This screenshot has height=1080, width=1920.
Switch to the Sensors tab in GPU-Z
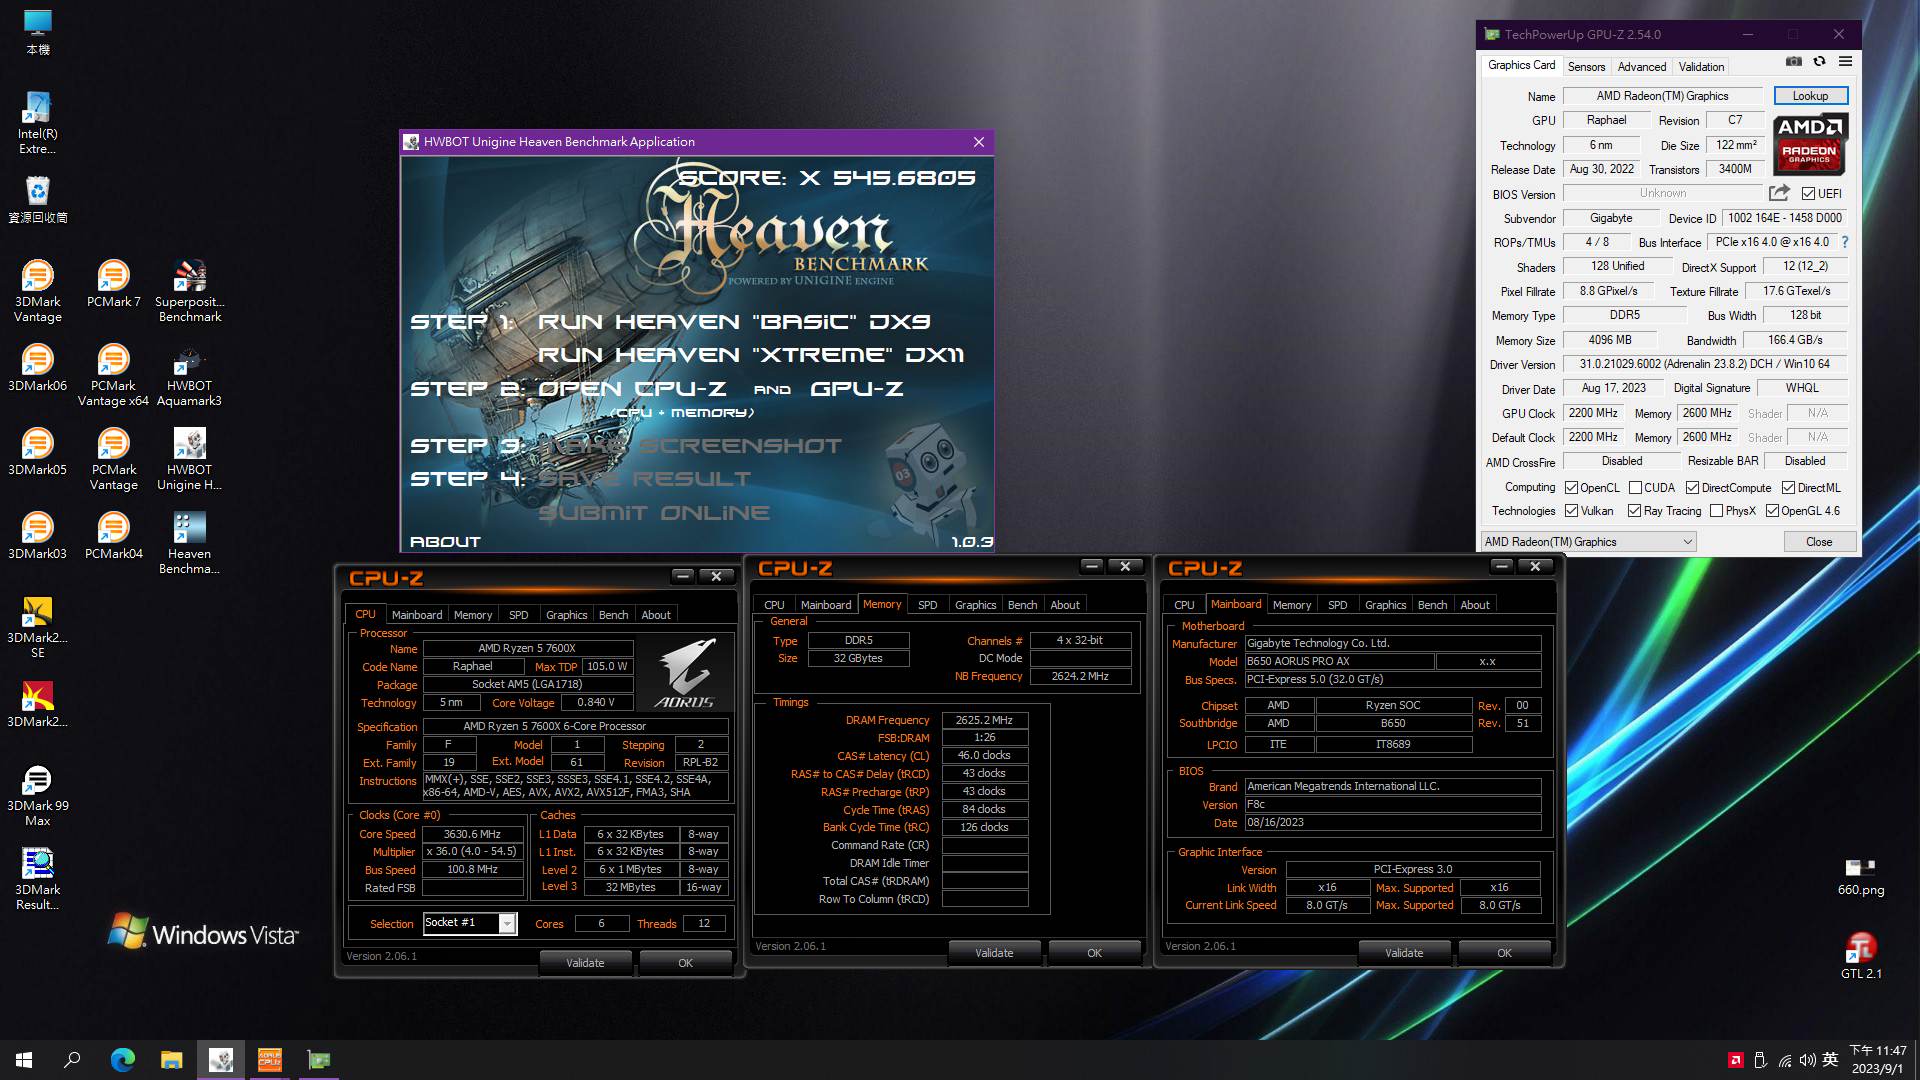(1586, 67)
